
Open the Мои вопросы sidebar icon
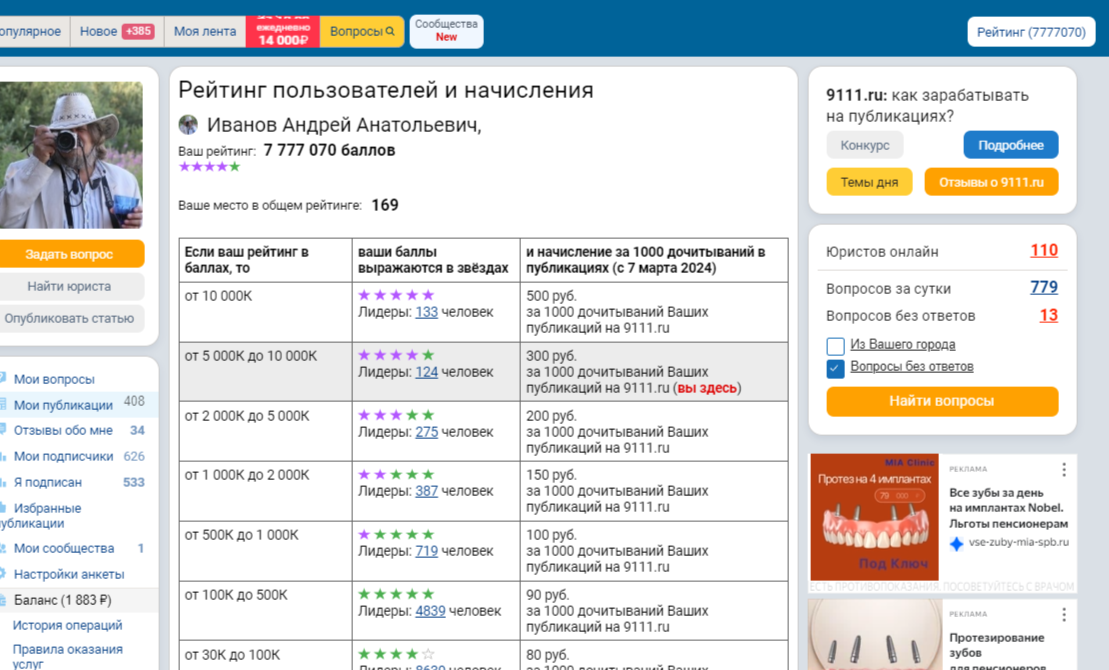[x=5, y=378]
